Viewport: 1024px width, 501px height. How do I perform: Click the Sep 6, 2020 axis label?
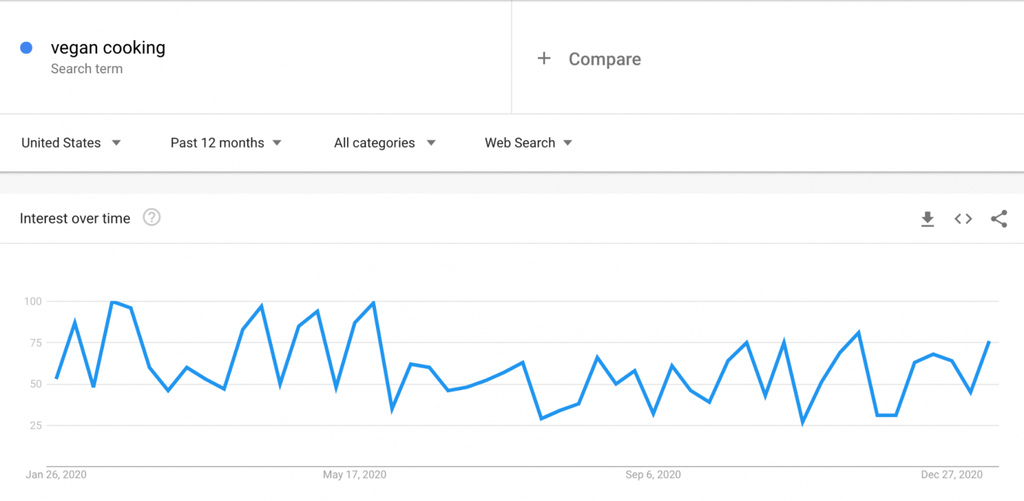(653, 475)
